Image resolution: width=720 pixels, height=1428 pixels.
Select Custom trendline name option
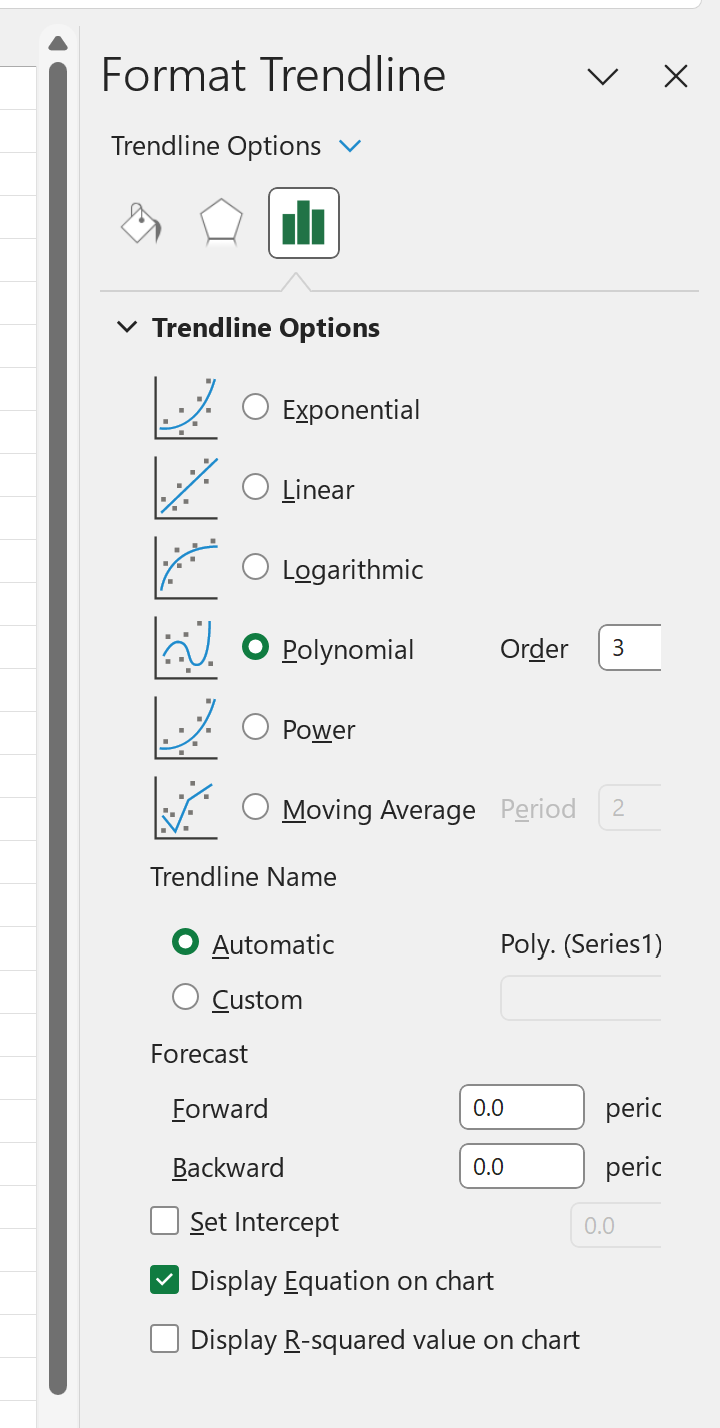pyautogui.click(x=186, y=997)
